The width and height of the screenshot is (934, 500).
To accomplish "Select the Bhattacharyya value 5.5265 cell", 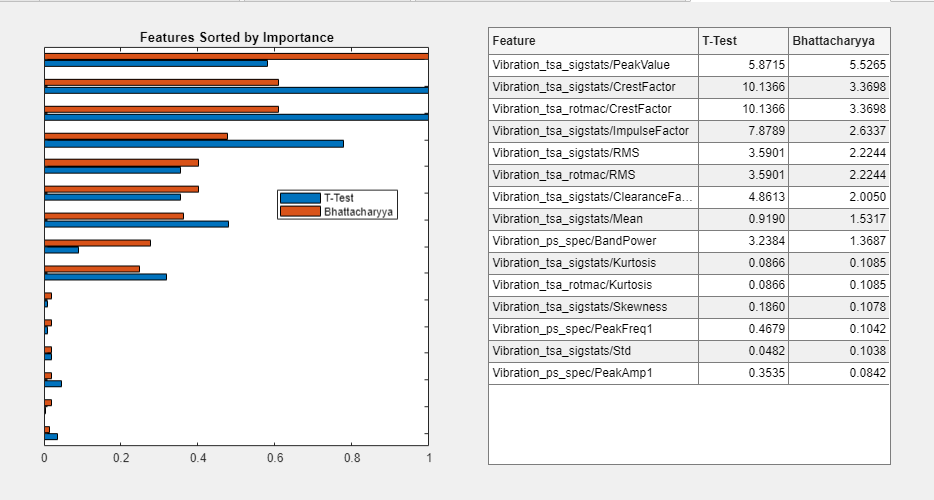I will 838,64.
